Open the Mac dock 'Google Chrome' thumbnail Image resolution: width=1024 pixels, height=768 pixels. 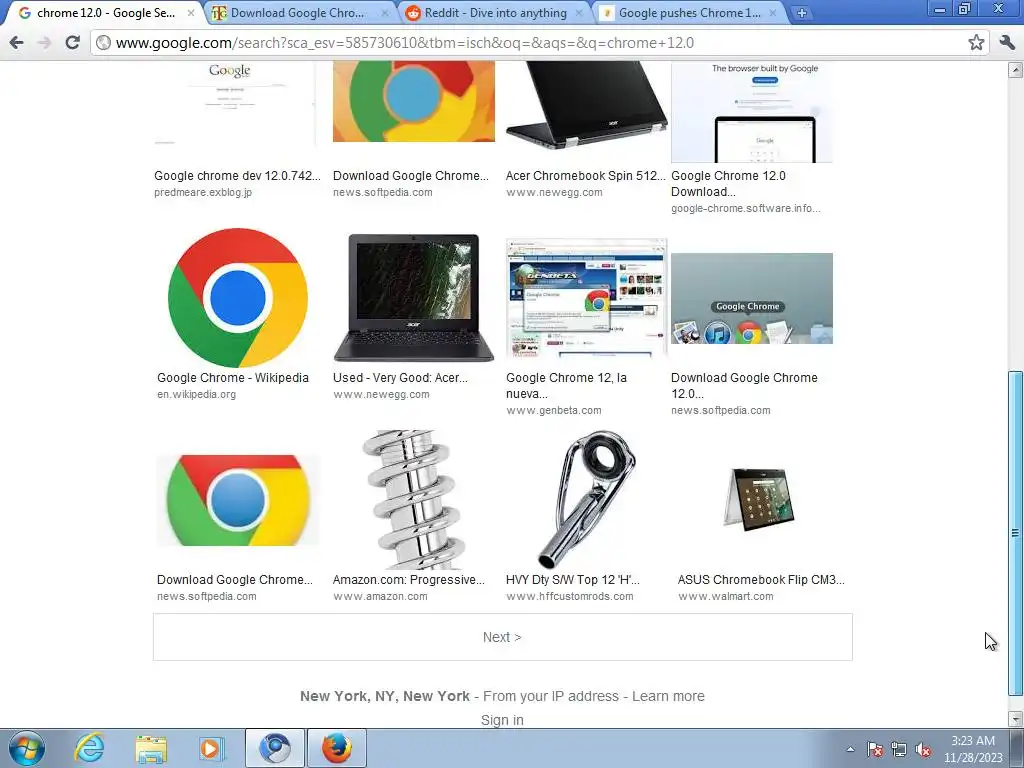click(x=752, y=298)
